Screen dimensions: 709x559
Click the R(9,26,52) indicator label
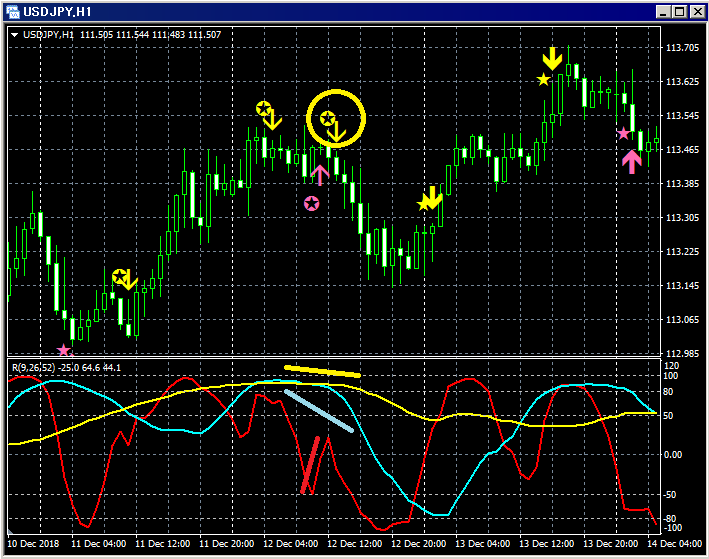(x=33, y=368)
